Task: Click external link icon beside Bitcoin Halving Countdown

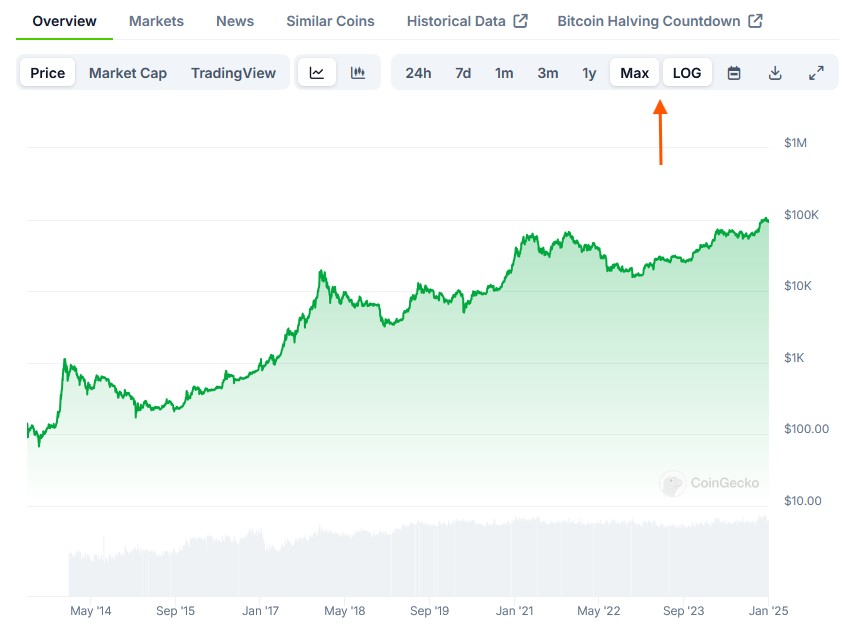Action: click(x=755, y=21)
